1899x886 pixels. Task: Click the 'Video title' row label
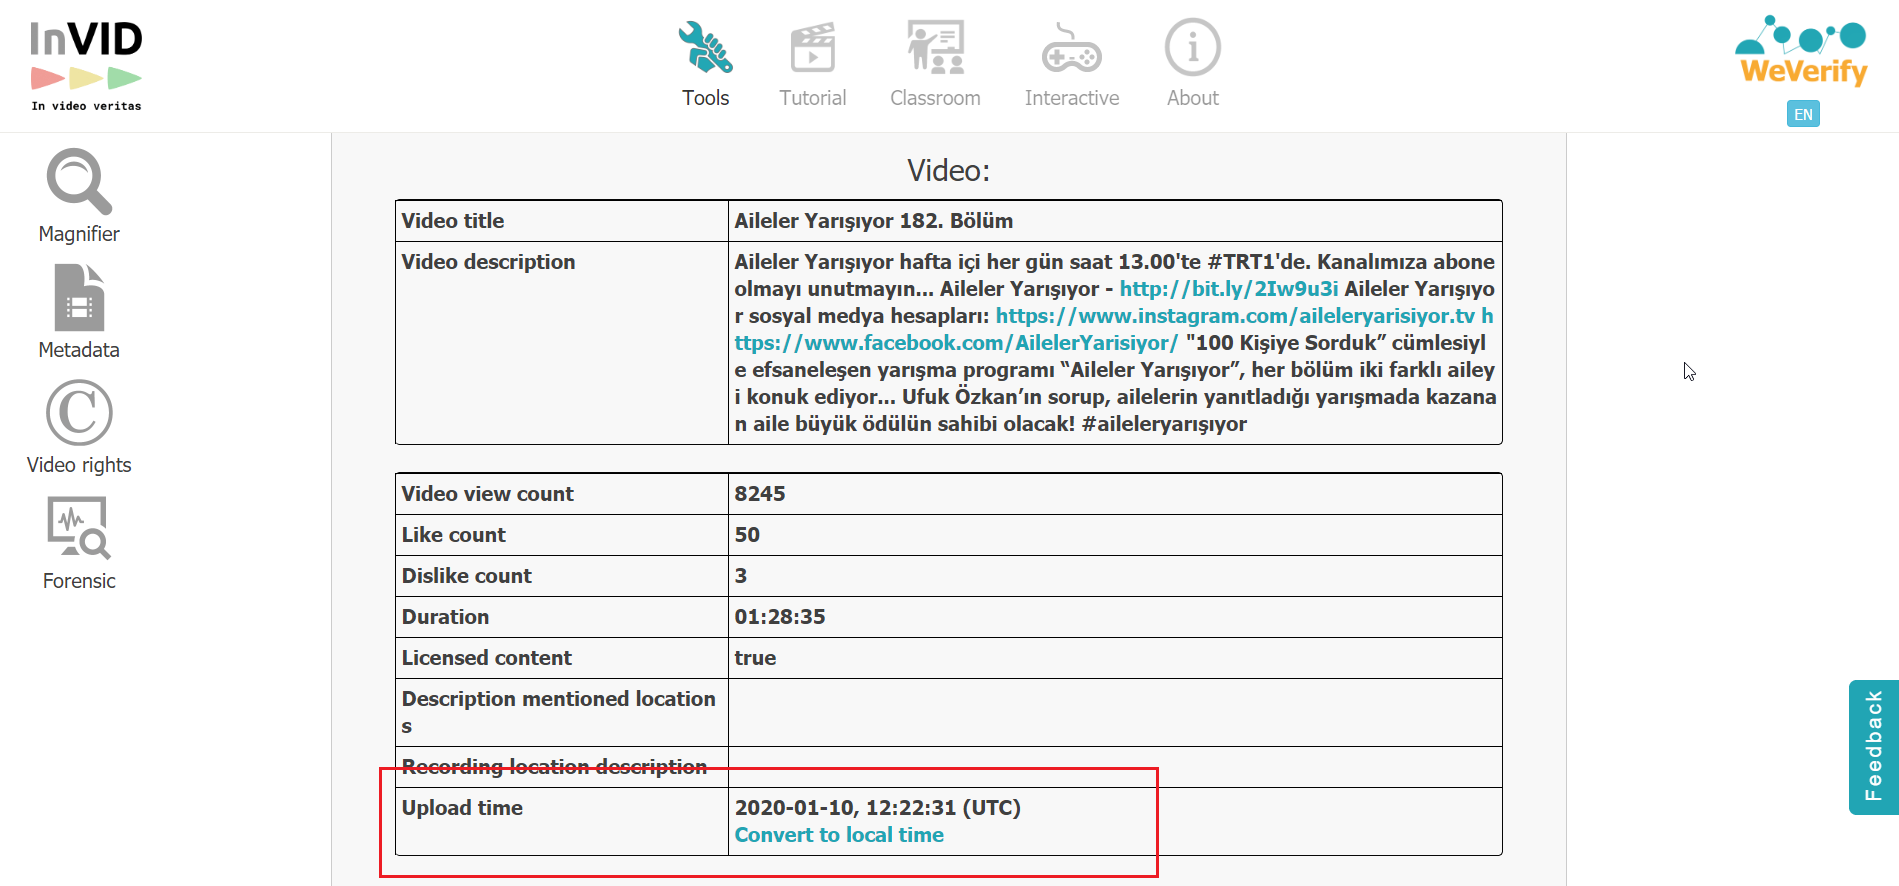pos(452,221)
